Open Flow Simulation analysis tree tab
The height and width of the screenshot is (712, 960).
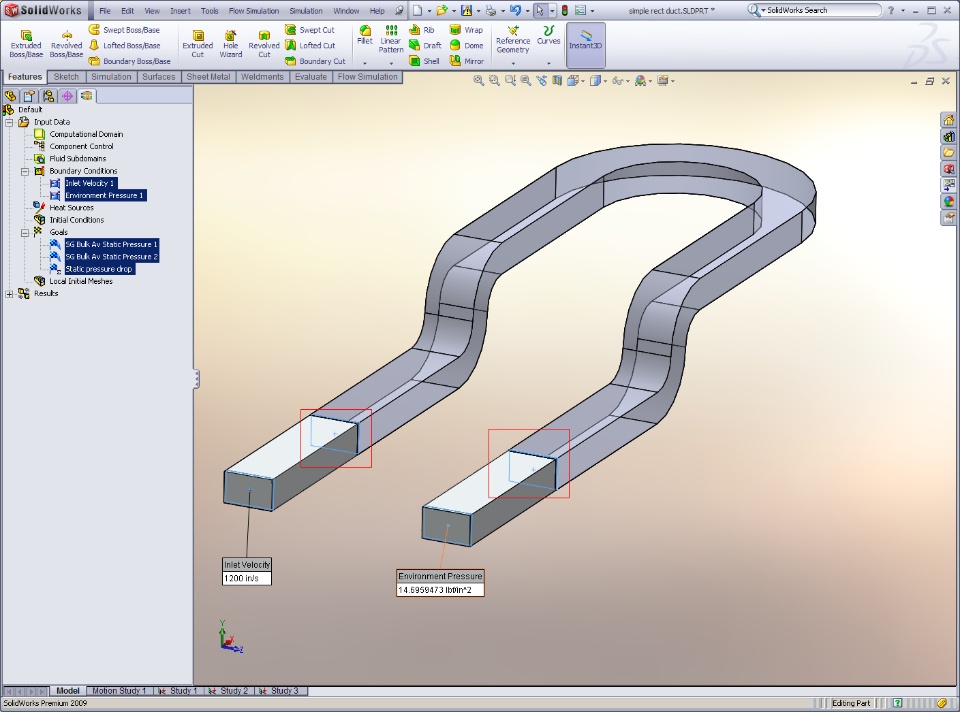(x=86, y=96)
